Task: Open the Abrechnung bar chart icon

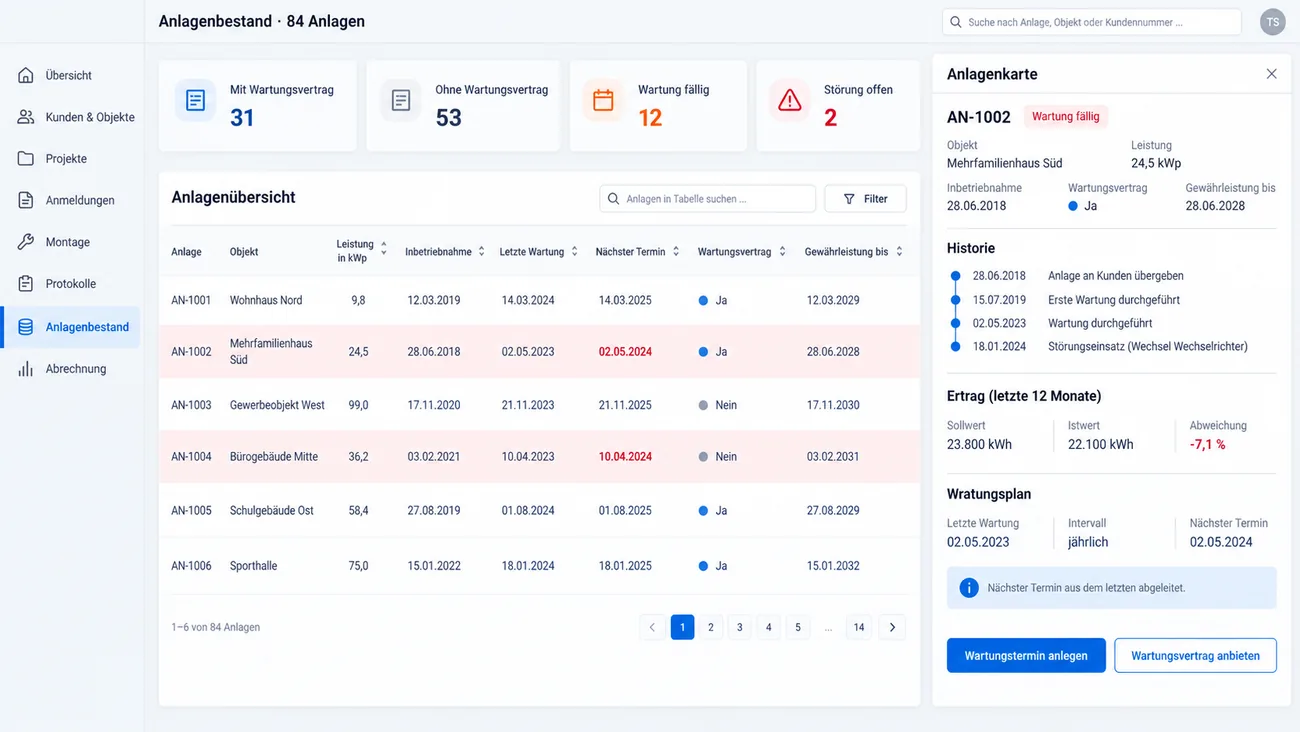Action: click(26, 369)
